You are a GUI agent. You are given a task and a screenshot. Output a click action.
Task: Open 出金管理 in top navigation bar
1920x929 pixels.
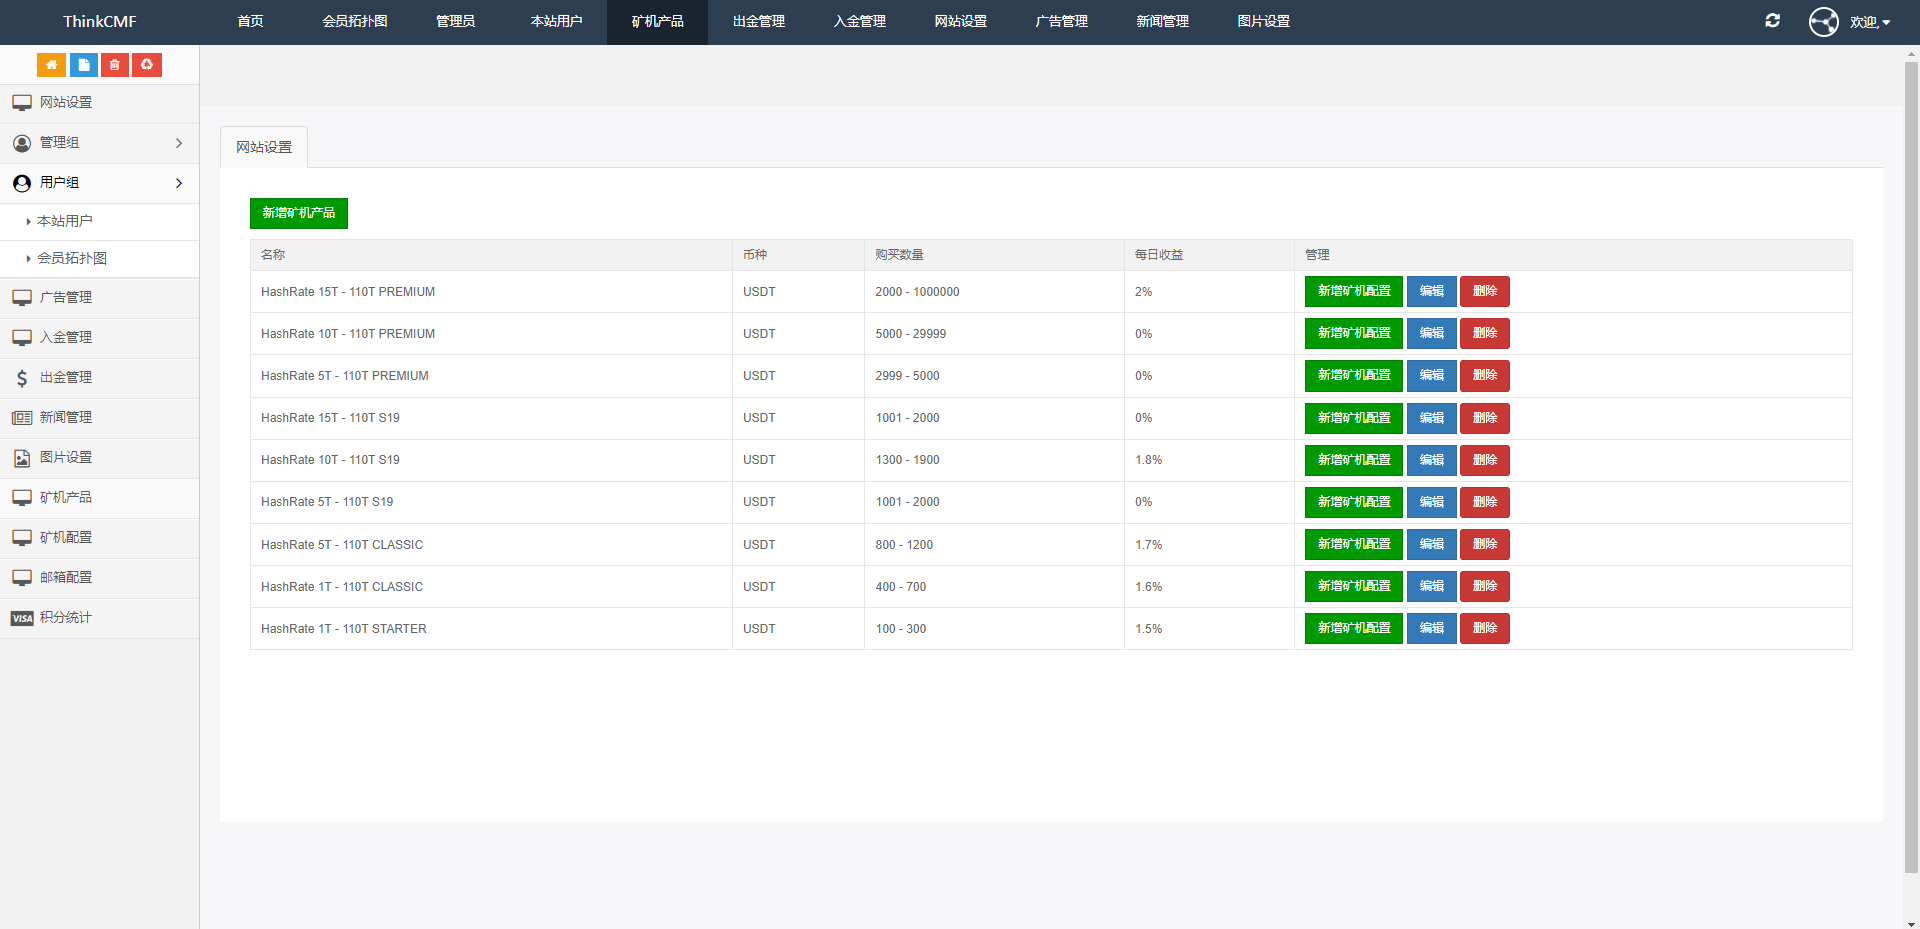point(758,22)
